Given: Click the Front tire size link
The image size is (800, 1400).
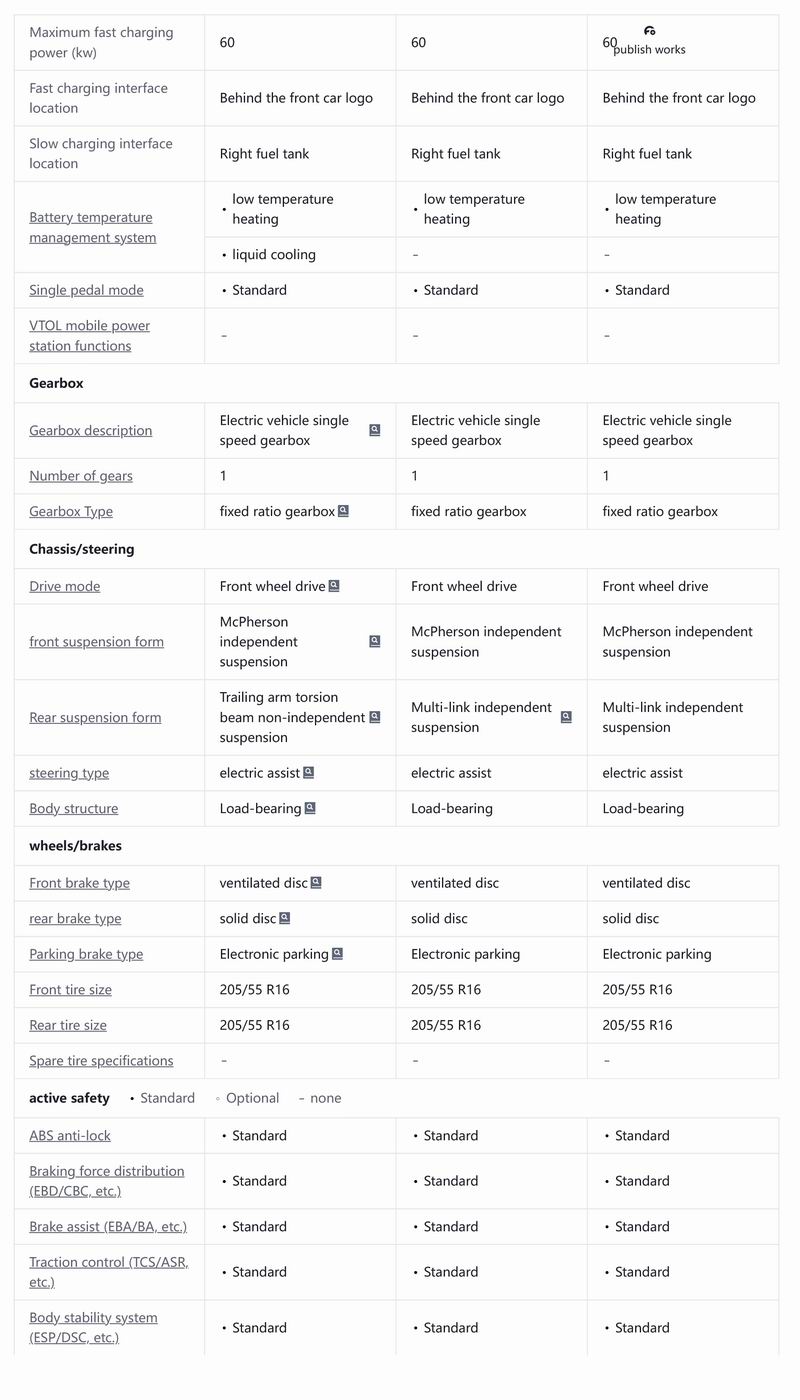Looking at the screenshot, I should tap(70, 990).
